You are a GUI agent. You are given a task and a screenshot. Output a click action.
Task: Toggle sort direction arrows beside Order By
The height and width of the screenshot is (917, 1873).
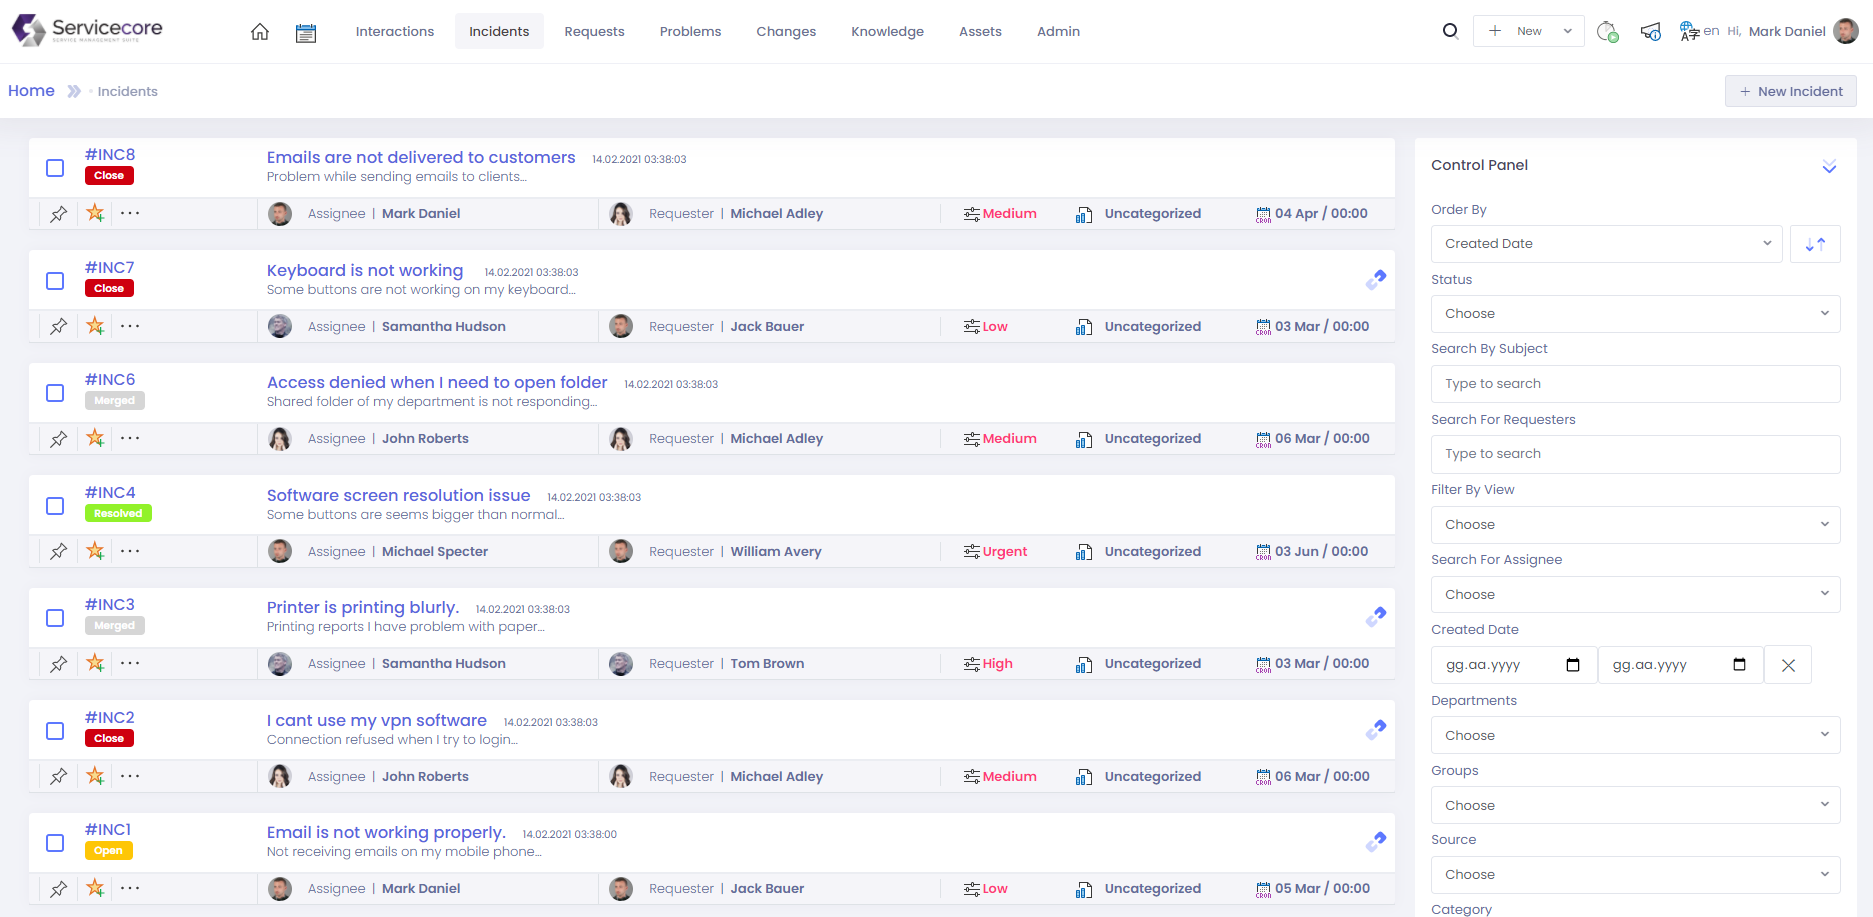coord(1815,244)
